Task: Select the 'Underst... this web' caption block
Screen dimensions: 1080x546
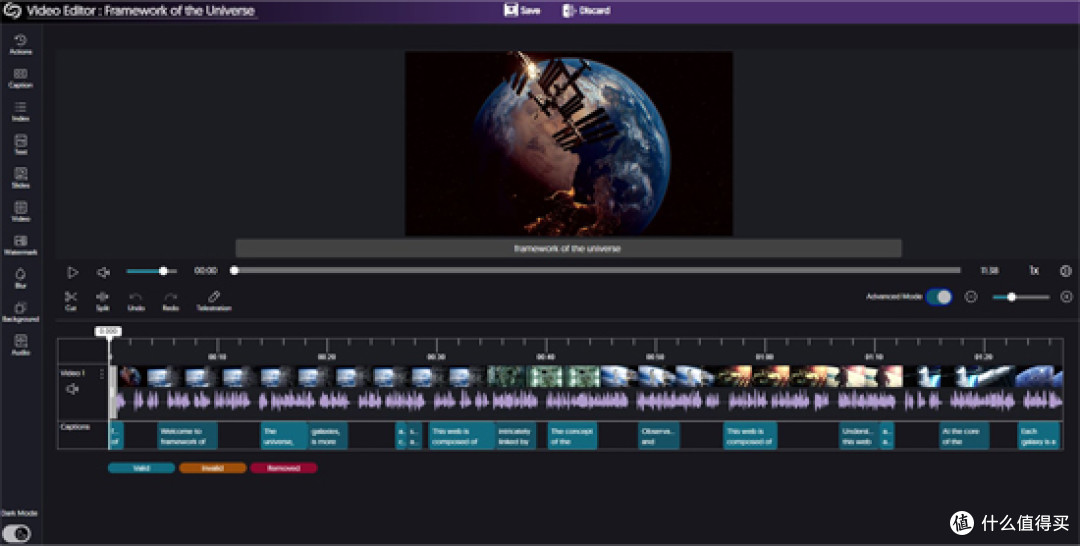Action: (x=860, y=436)
